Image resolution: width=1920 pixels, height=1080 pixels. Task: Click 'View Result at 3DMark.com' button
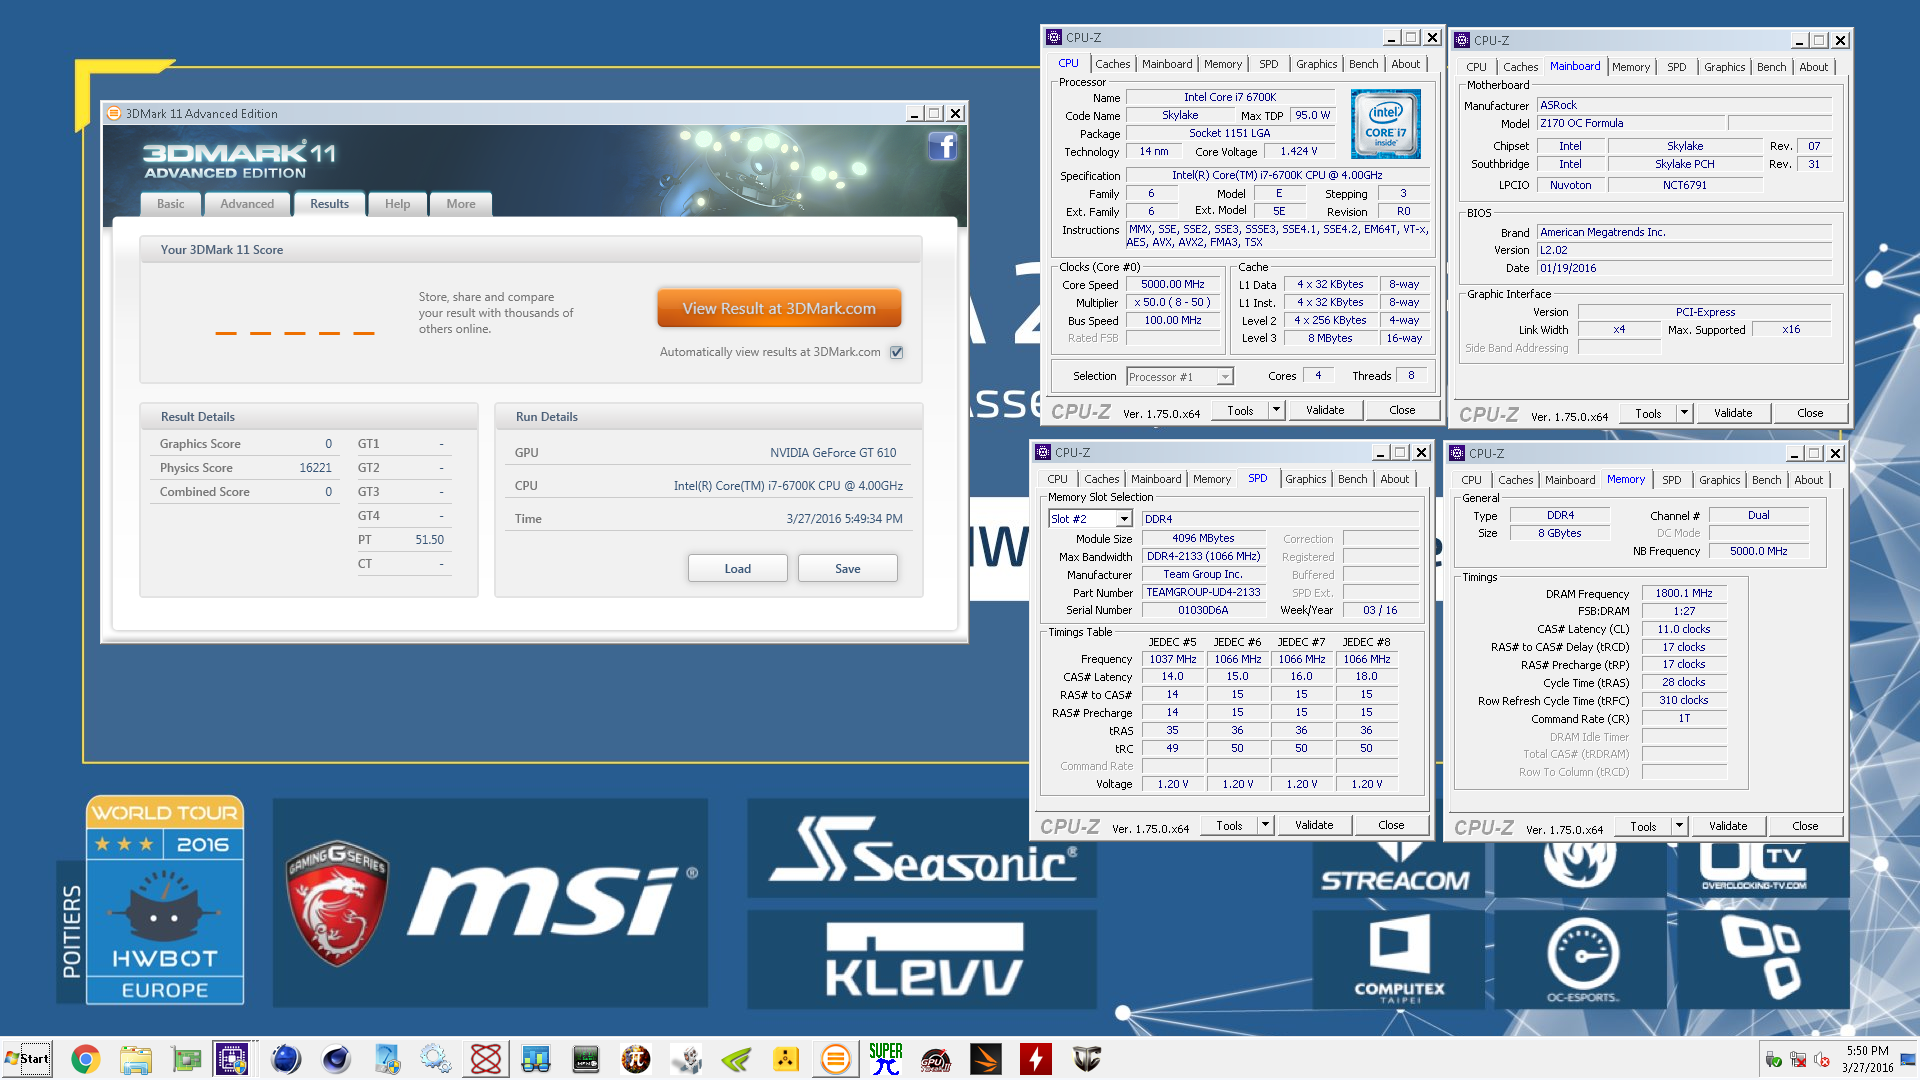pyautogui.click(x=779, y=309)
